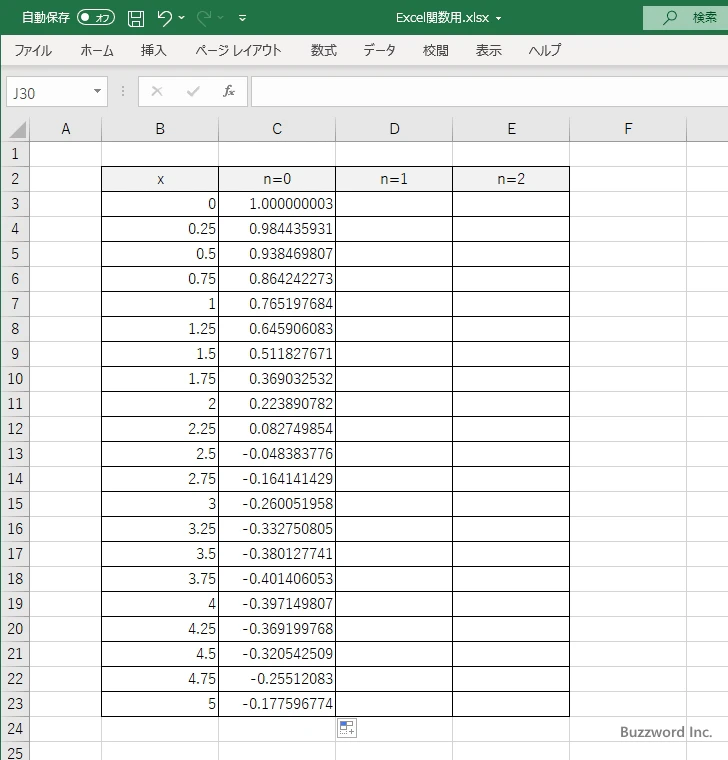Click cell with value 0.765197684
Image resolution: width=728 pixels, height=760 pixels.
coord(277,304)
